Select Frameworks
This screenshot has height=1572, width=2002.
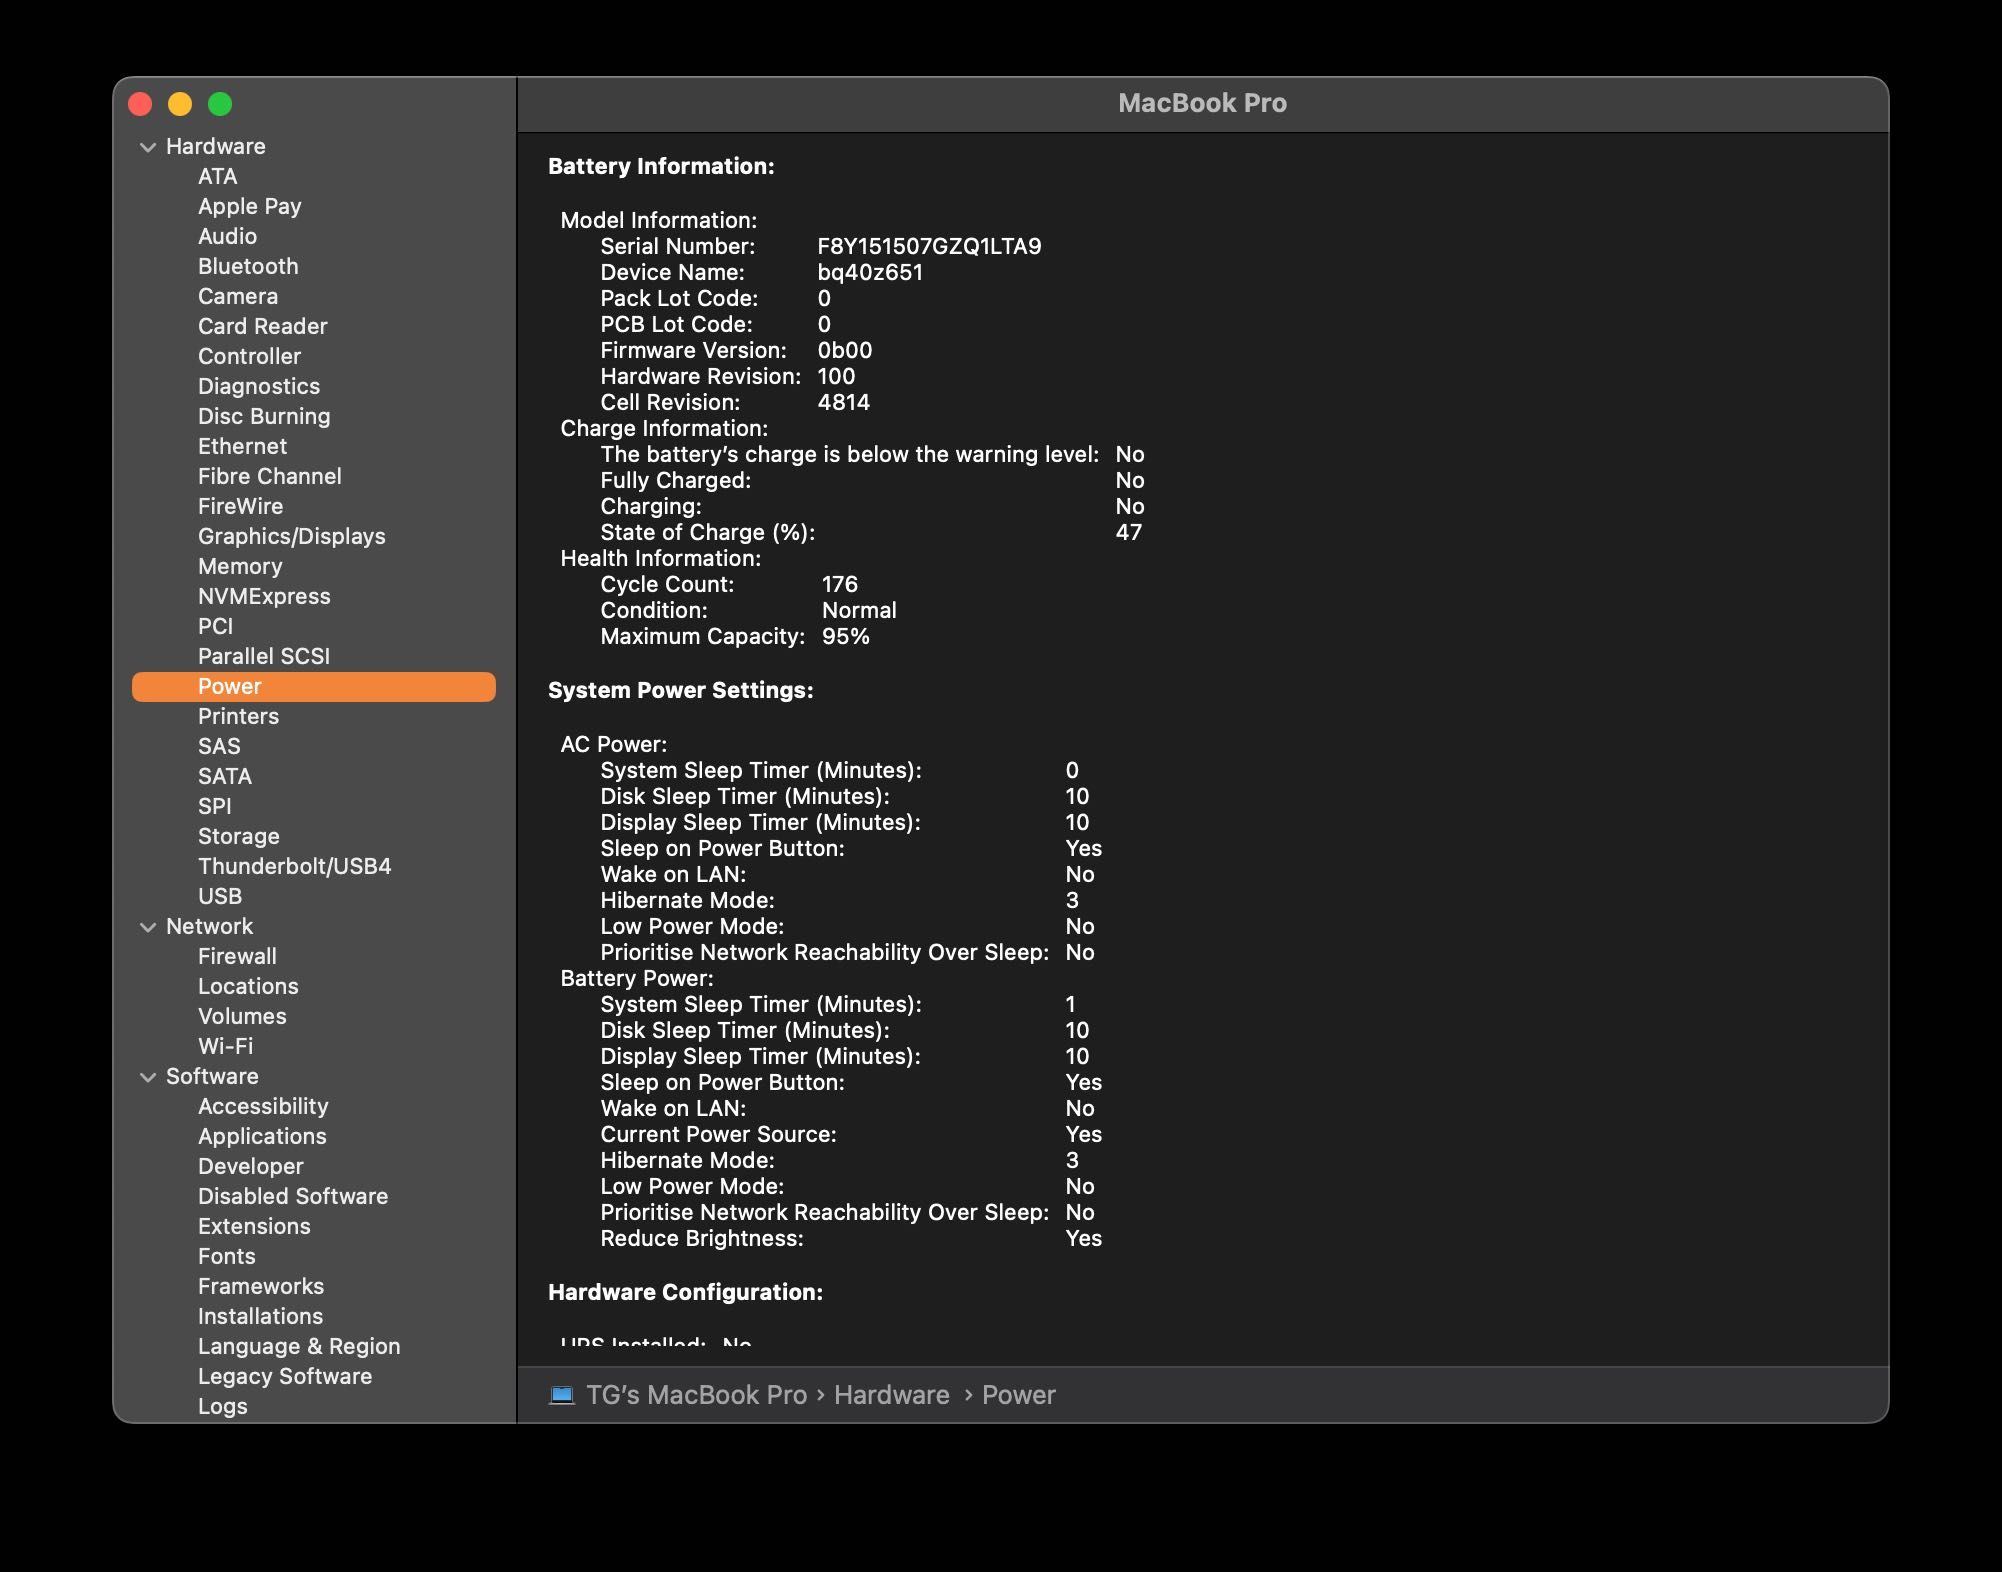261,1286
